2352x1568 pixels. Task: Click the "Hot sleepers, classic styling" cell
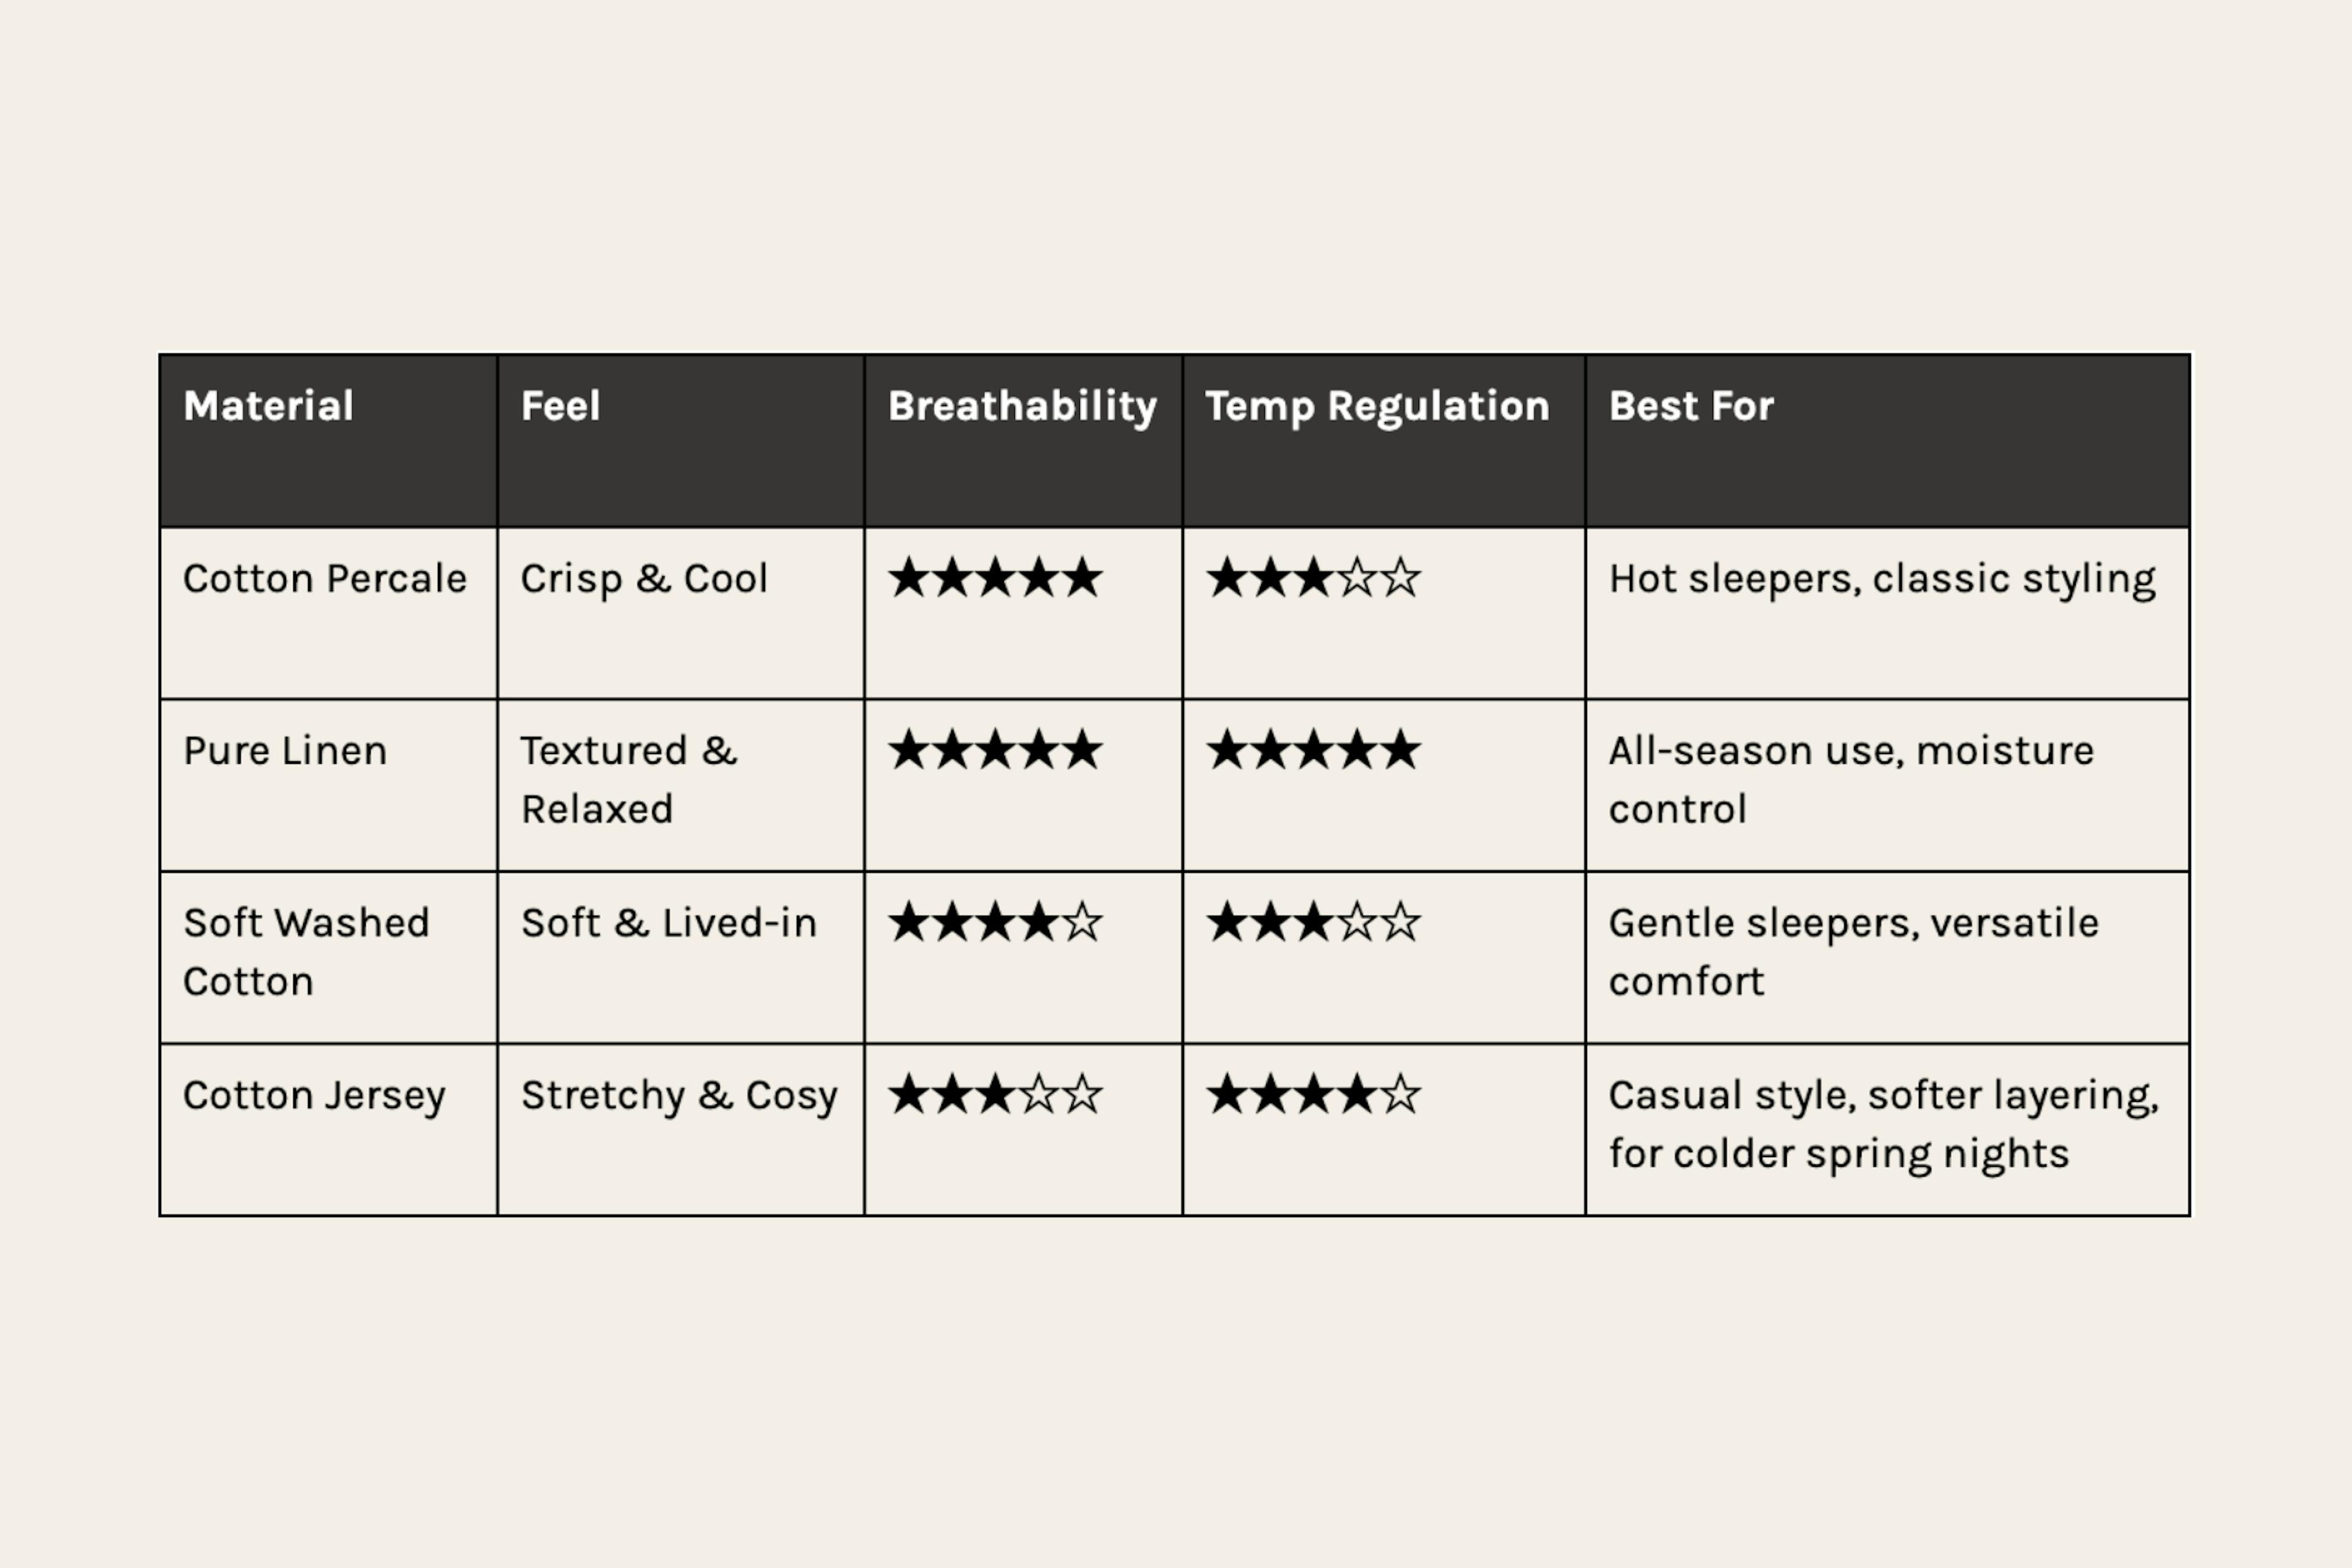(x=1881, y=579)
